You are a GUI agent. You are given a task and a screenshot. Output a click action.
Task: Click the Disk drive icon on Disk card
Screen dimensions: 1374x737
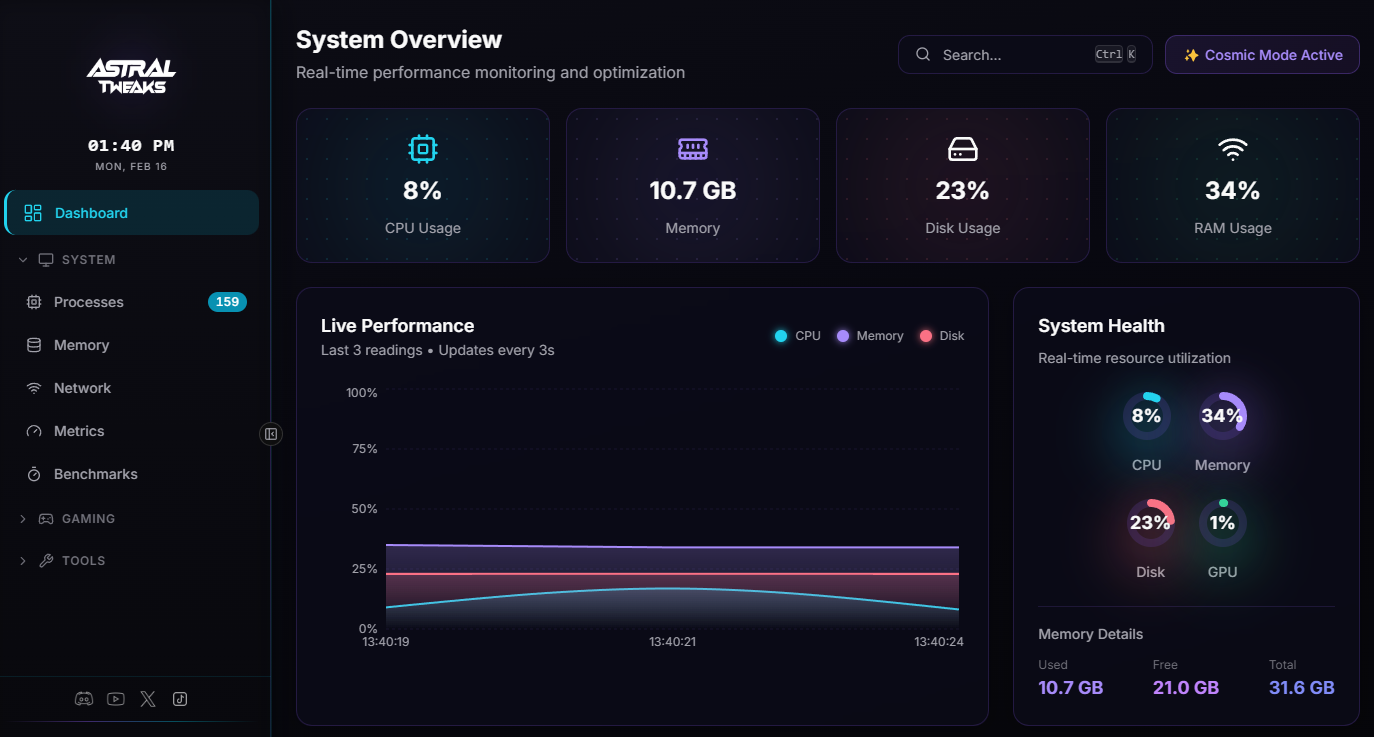pos(962,148)
